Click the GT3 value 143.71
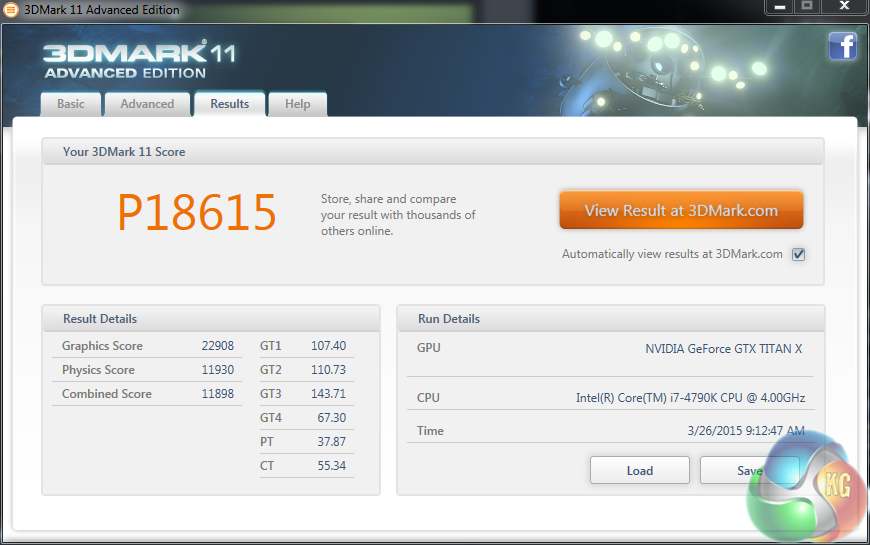The image size is (870, 545). click(x=328, y=393)
